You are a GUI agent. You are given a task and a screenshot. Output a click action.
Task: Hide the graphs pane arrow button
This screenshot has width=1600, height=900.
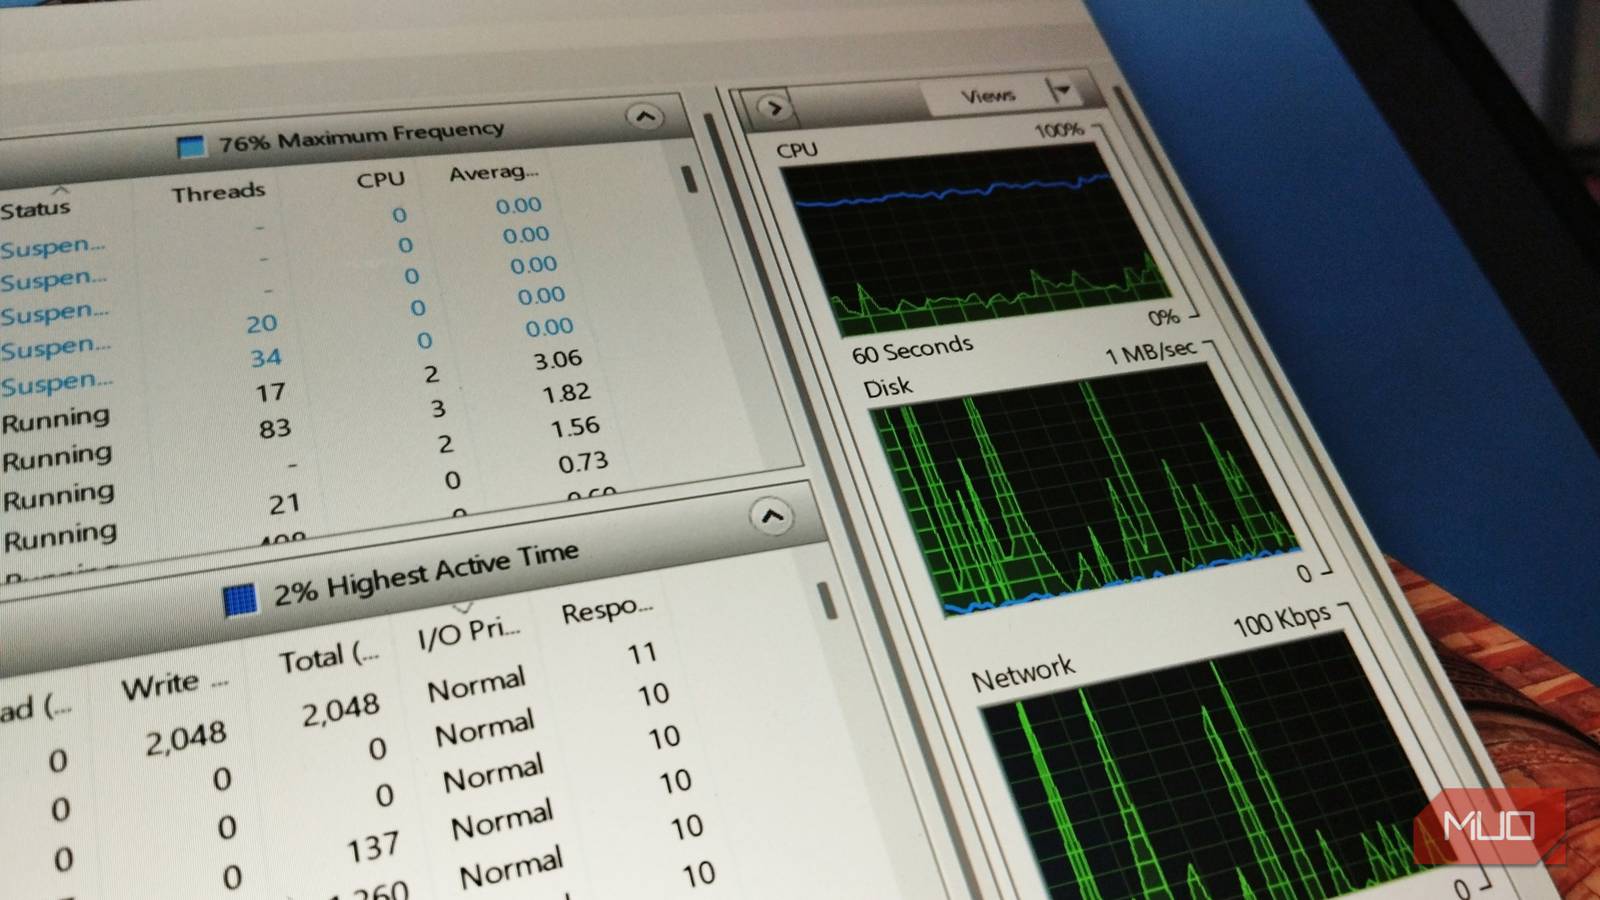point(774,107)
